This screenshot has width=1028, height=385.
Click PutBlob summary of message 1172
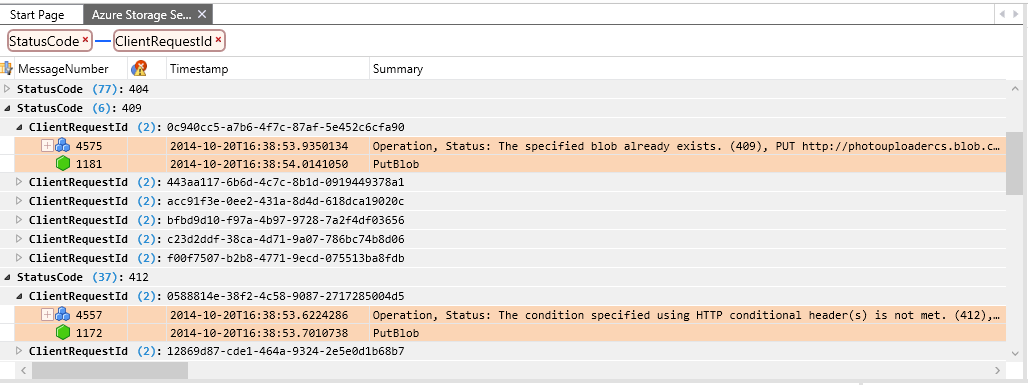395,333
